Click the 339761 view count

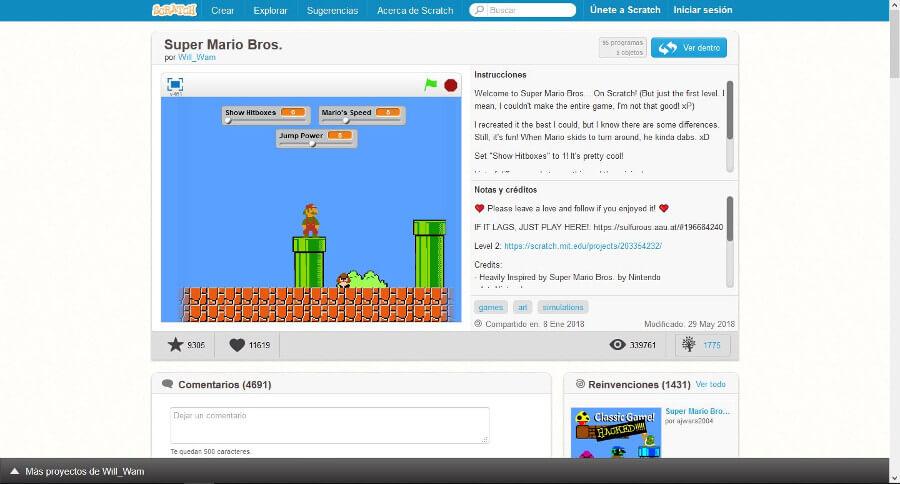pos(643,345)
